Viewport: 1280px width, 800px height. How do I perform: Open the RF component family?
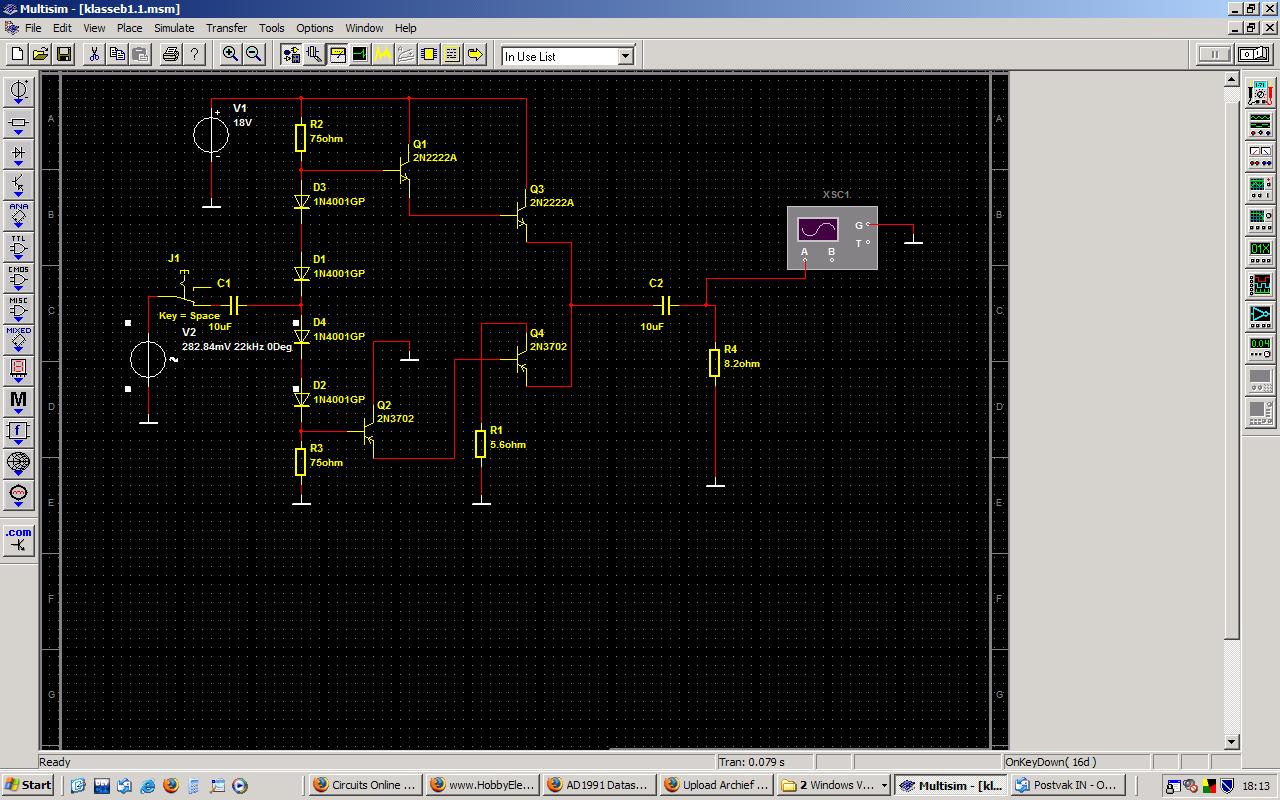[19, 464]
